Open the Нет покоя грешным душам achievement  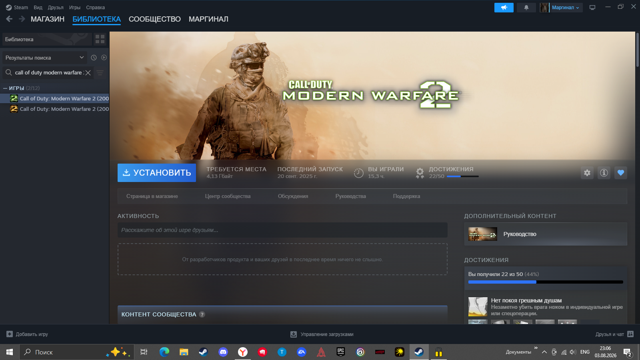(545, 307)
